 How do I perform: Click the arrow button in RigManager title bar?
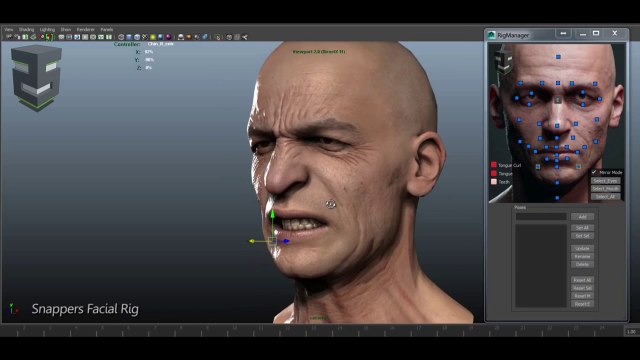click(564, 33)
